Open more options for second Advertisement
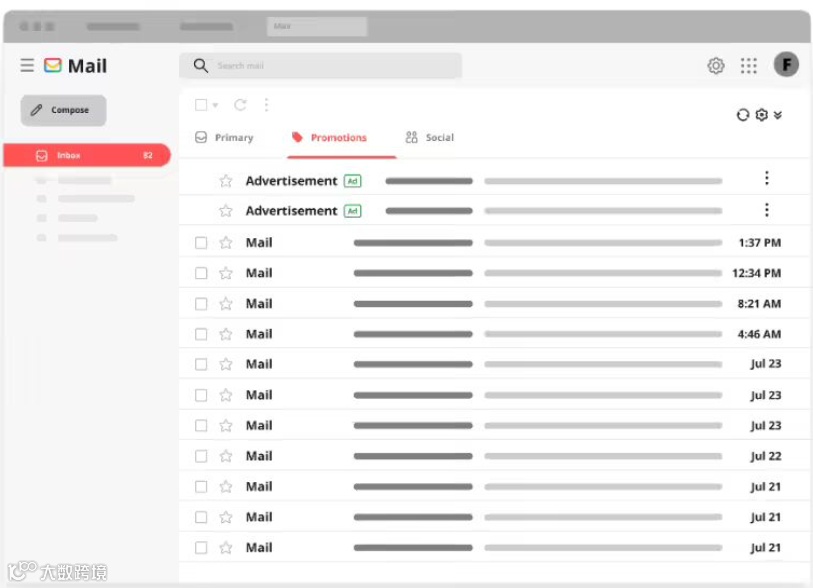The width and height of the screenshot is (813, 588). pos(766,210)
